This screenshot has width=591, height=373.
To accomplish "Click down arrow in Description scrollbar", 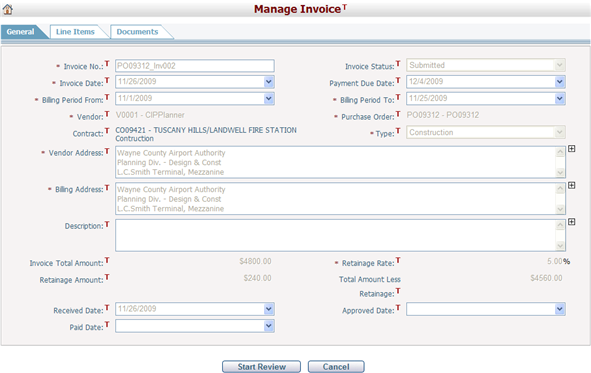I will [560, 246].
